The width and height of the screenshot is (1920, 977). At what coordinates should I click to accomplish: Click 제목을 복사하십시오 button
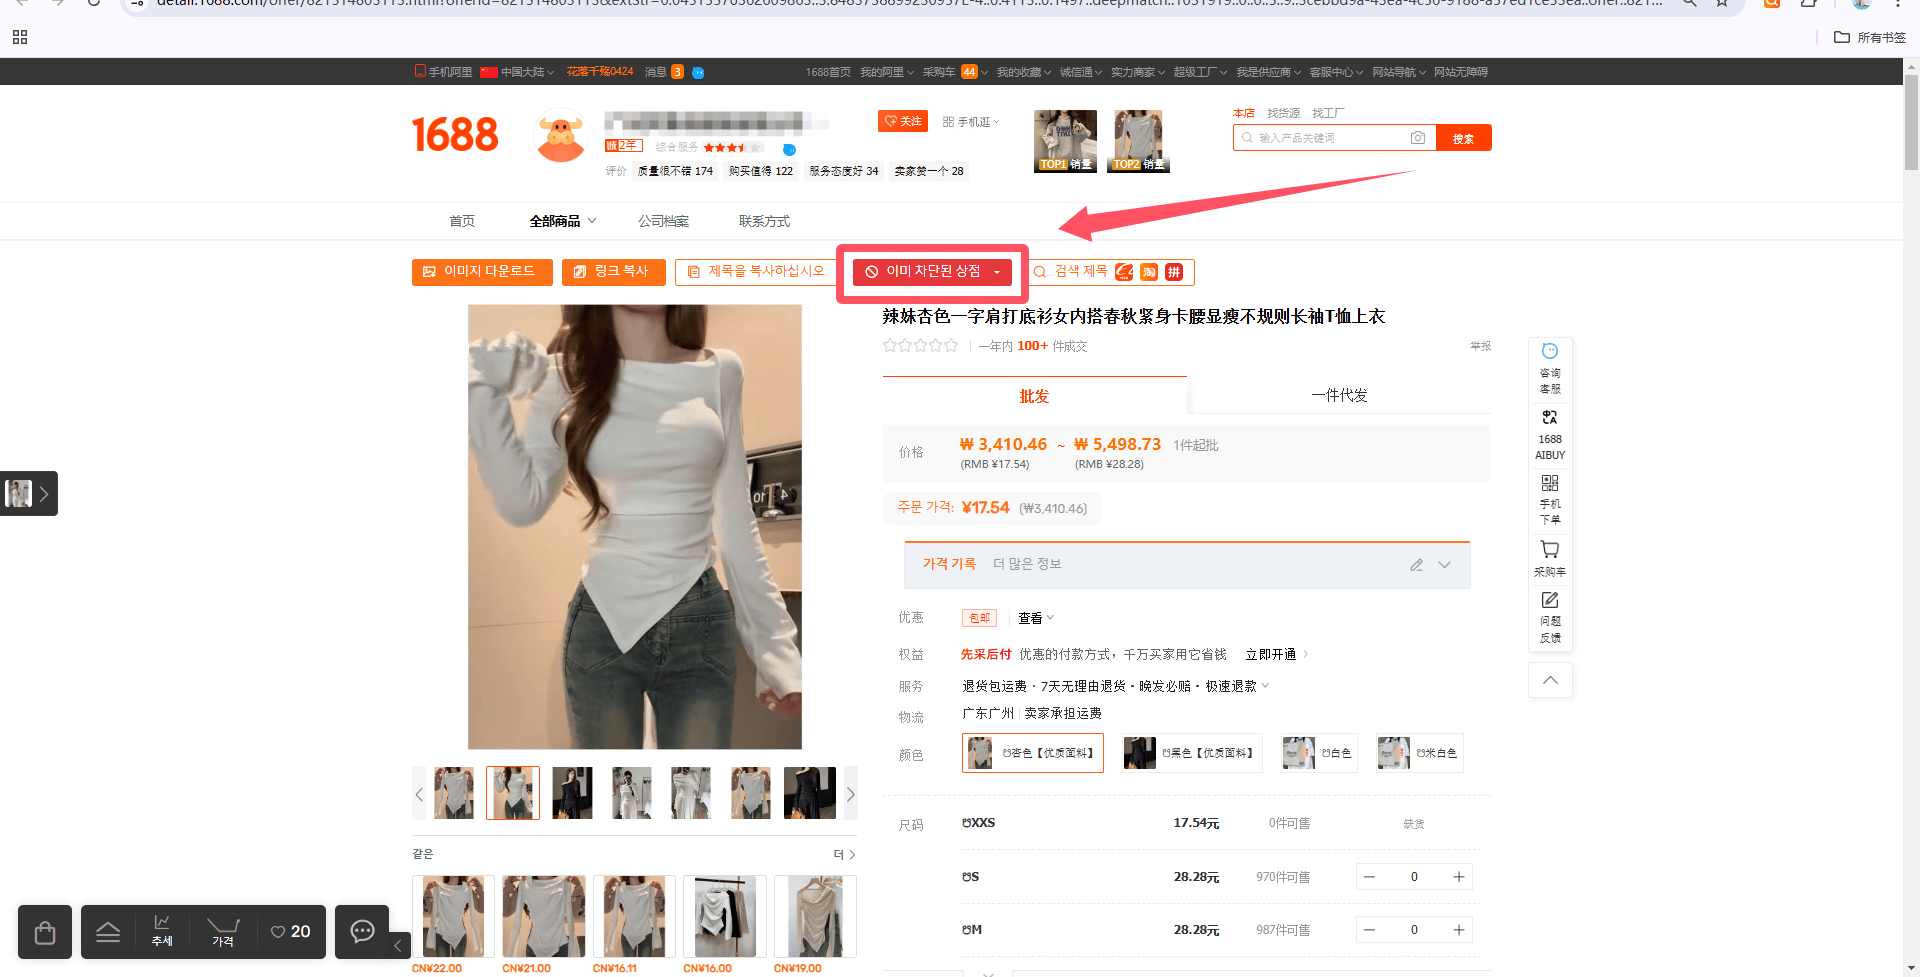coord(756,272)
